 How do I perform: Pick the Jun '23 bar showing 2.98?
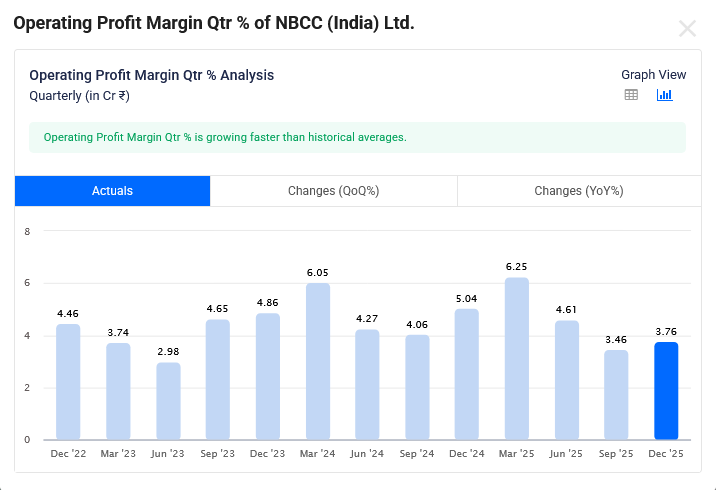coord(168,401)
